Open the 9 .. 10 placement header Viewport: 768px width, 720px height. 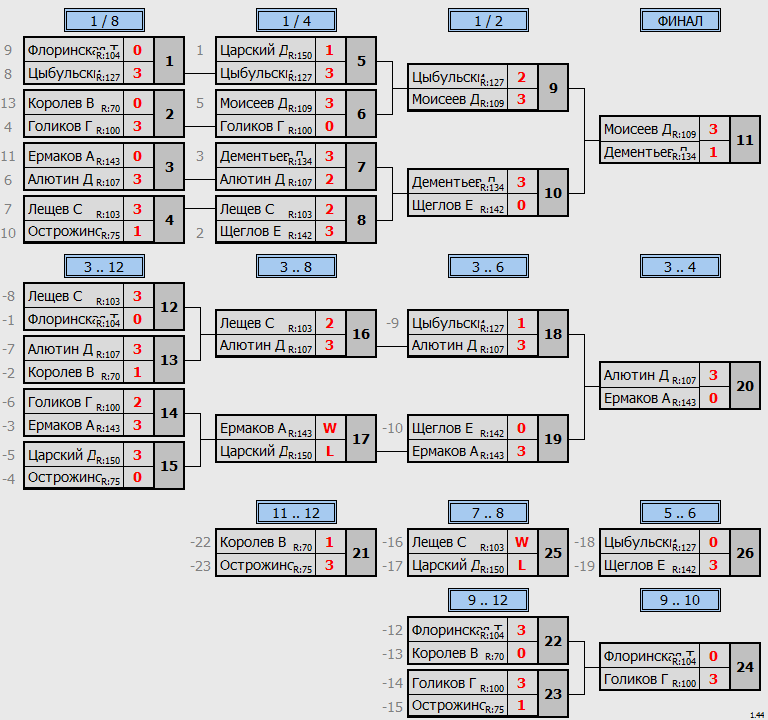pyautogui.click(x=680, y=600)
